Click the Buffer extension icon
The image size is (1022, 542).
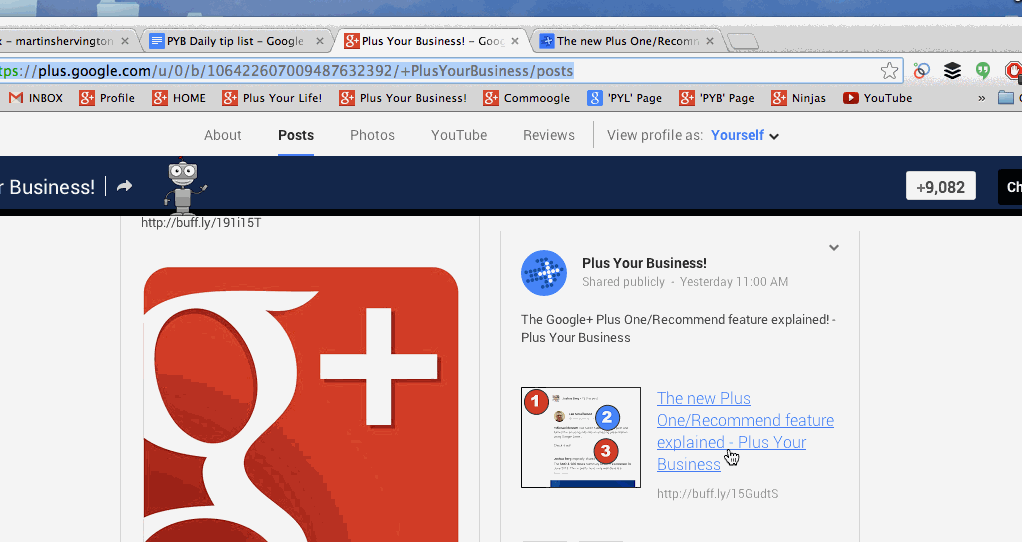(x=952, y=71)
